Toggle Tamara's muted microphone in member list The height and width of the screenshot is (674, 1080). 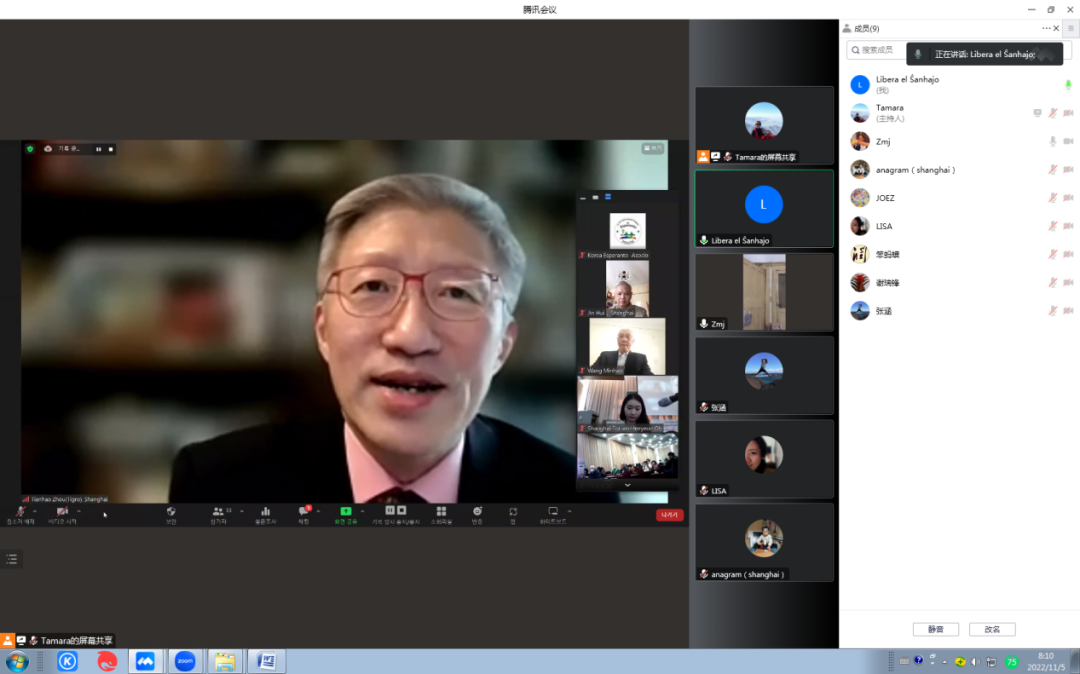pyautogui.click(x=1053, y=113)
